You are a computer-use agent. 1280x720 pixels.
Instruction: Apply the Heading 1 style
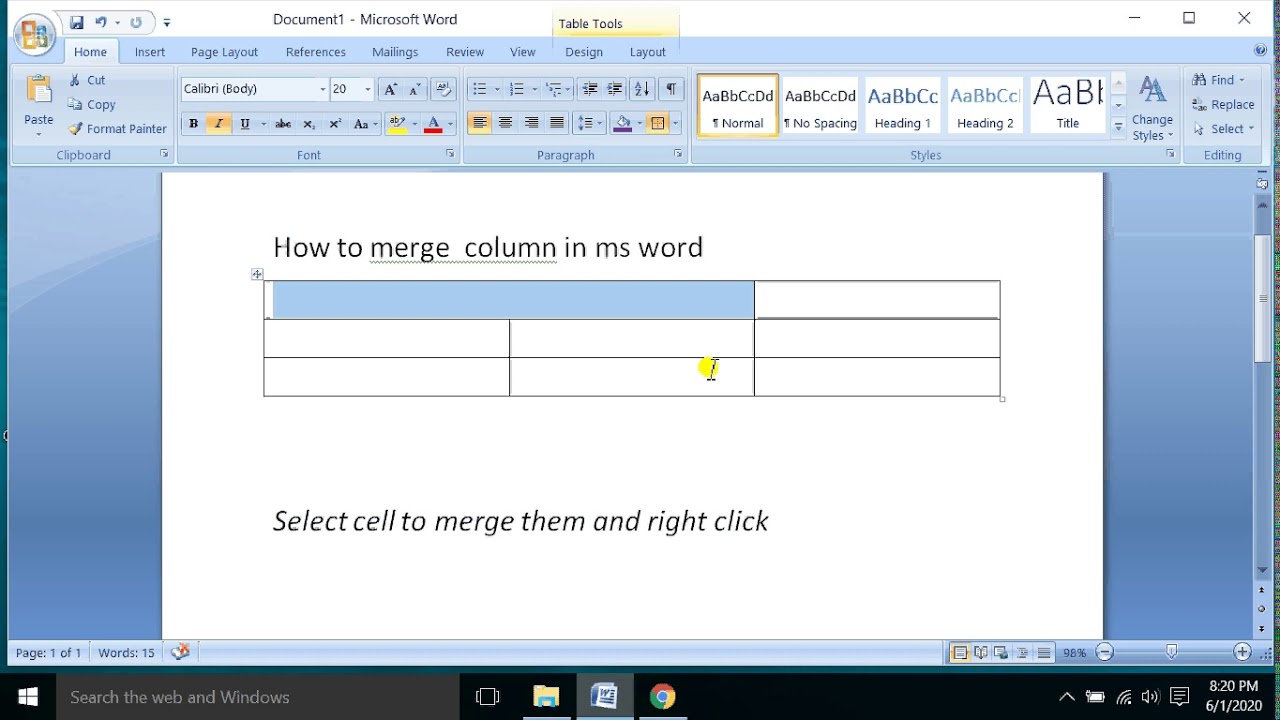(903, 106)
